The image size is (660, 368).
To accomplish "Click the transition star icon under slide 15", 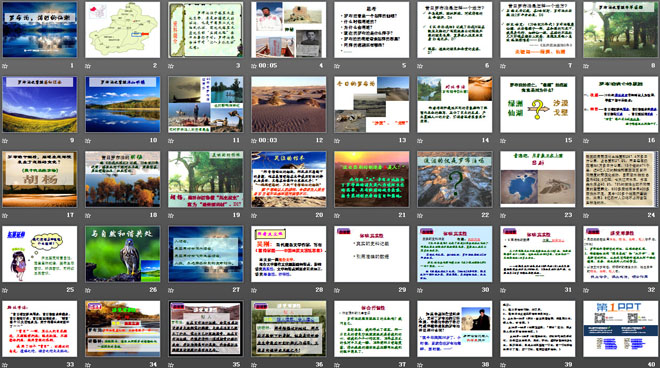I will (503, 141).
